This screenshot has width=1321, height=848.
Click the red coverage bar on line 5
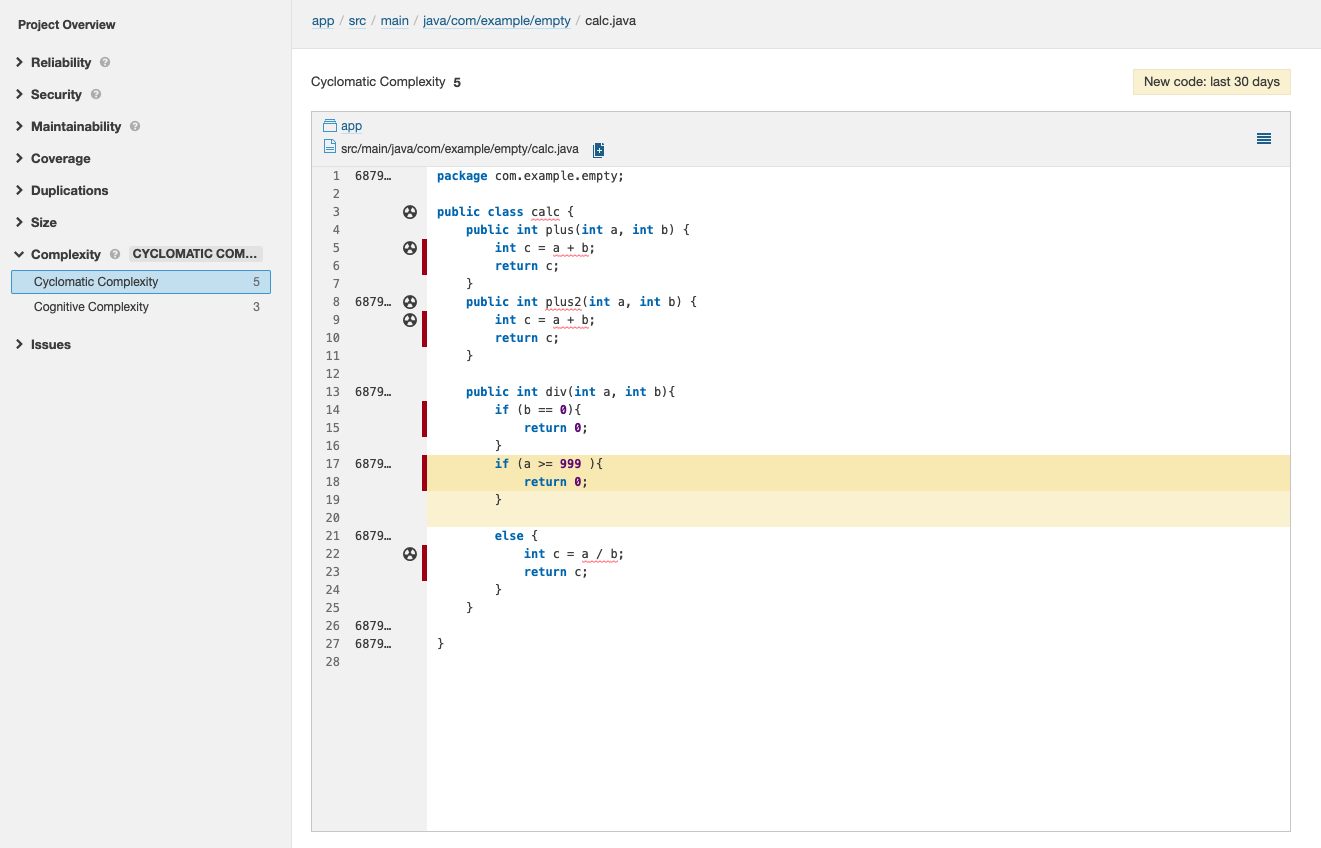(424, 248)
